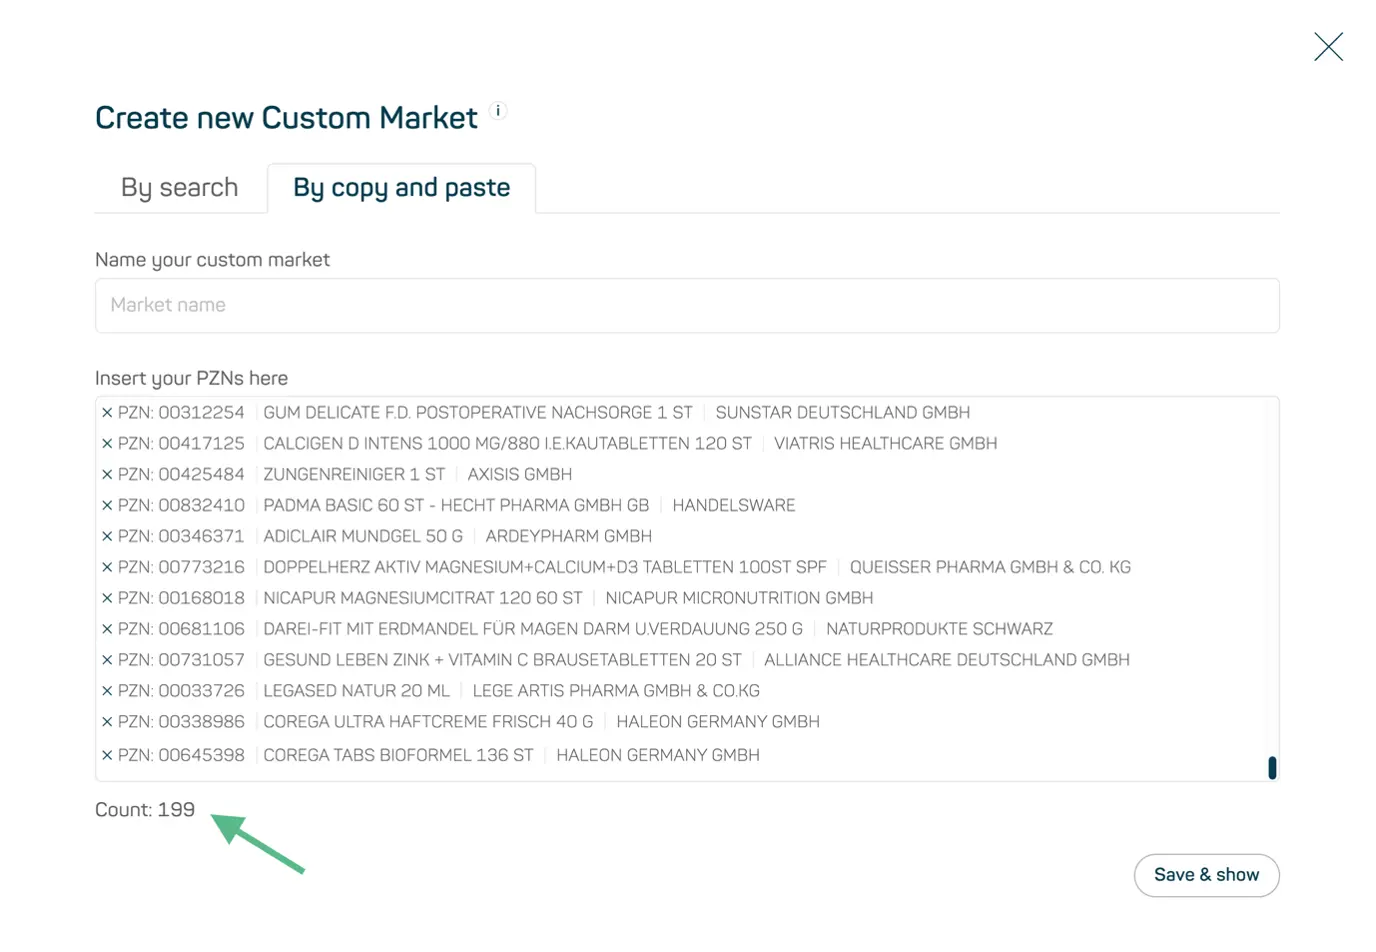Click VIATRIS HEALTHCARE GMBH manufacturer text

[x=886, y=444]
